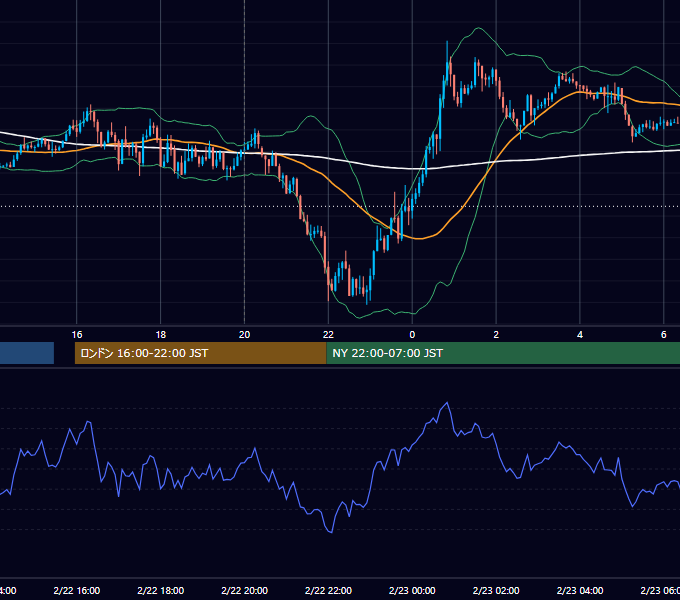Click the 2/22 22:00 indicator axis label

(328, 590)
